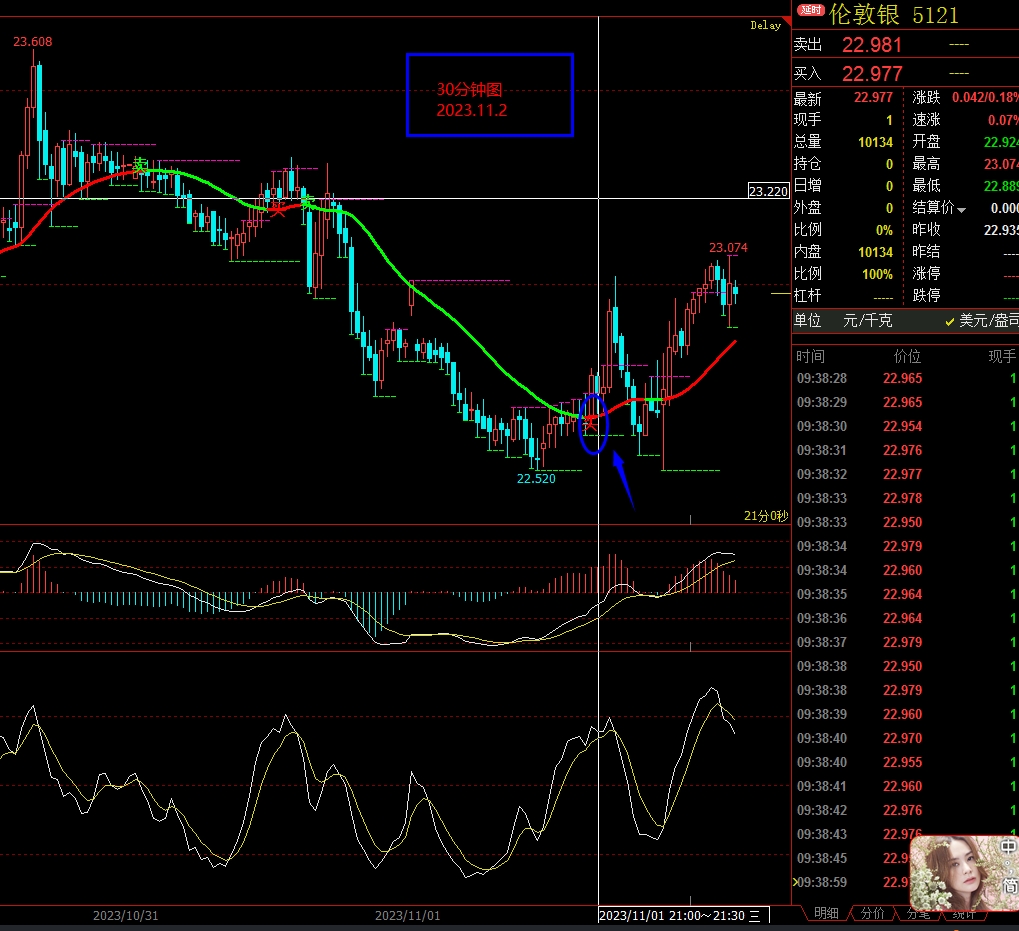Click the red star marker inside blue ellipse
Image resolution: width=1019 pixels, height=931 pixels.
pos(591,424)
